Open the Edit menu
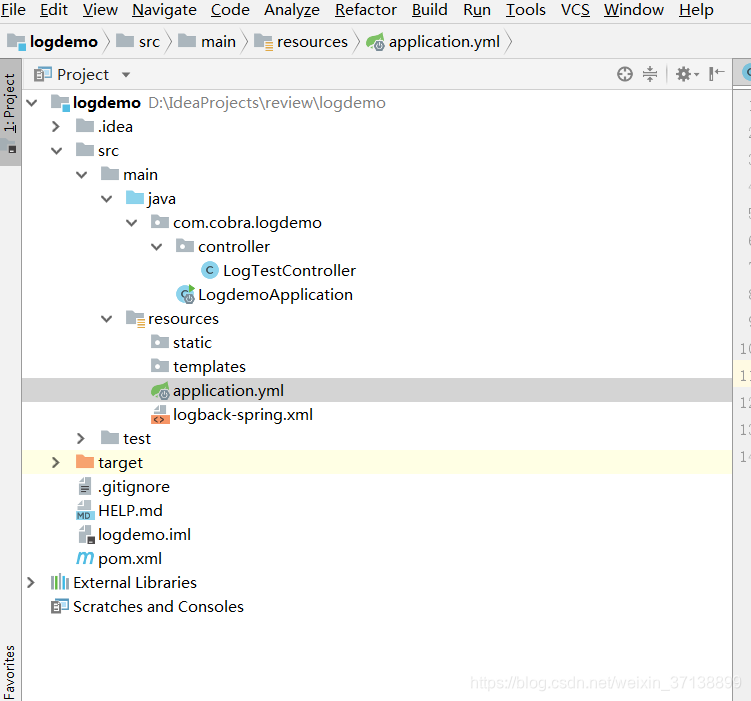 pyautogui.click(x=54, y=10)
